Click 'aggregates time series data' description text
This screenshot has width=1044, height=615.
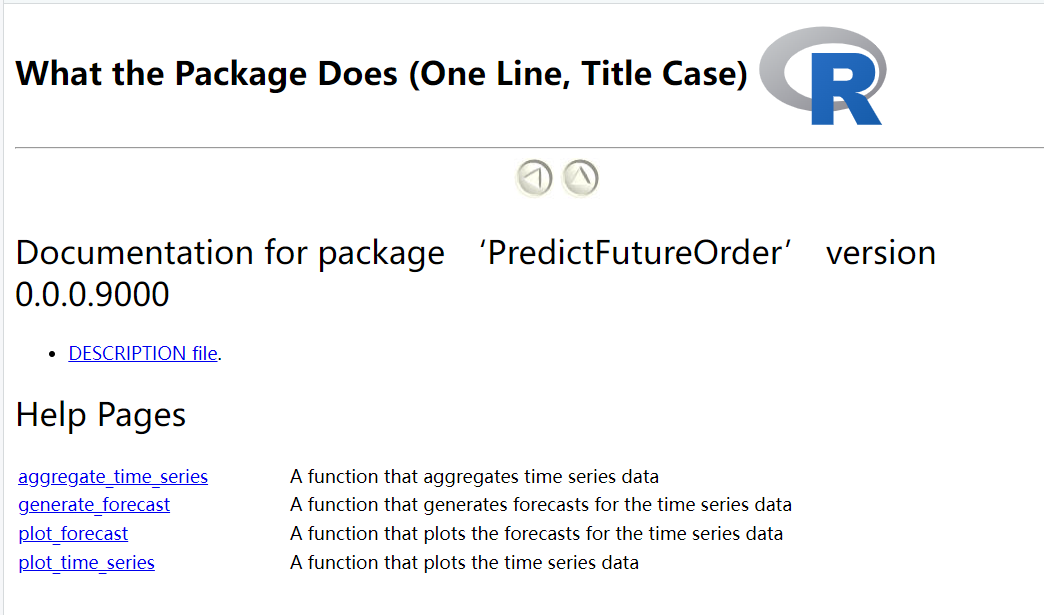tap(541, 477)
